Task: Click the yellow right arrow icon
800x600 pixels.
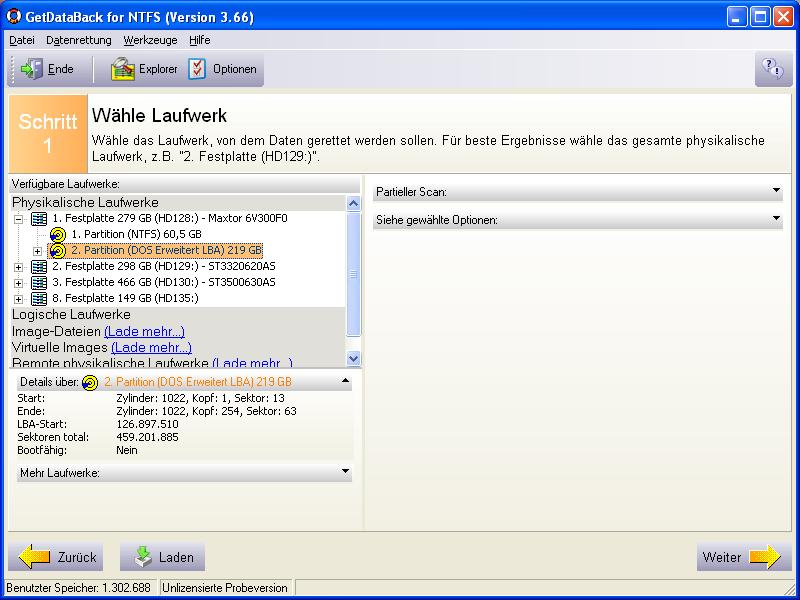Action: [765, 557]
